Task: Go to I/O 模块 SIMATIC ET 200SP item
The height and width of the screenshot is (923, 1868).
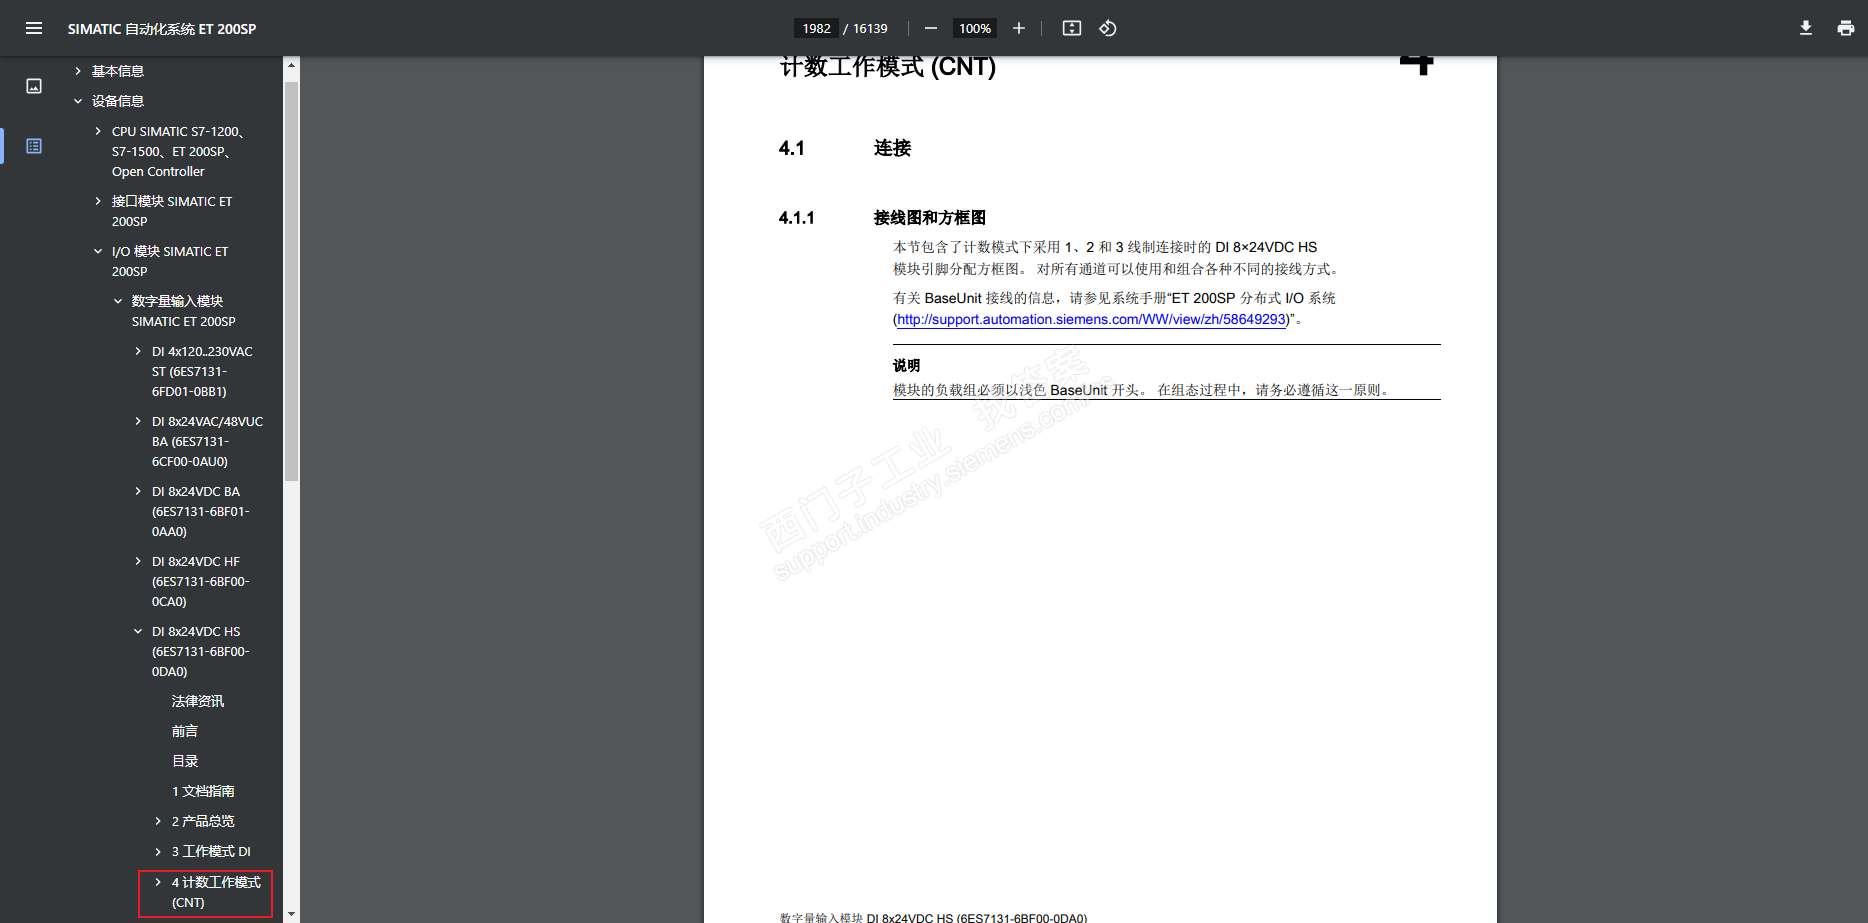Action: (170, 261)
